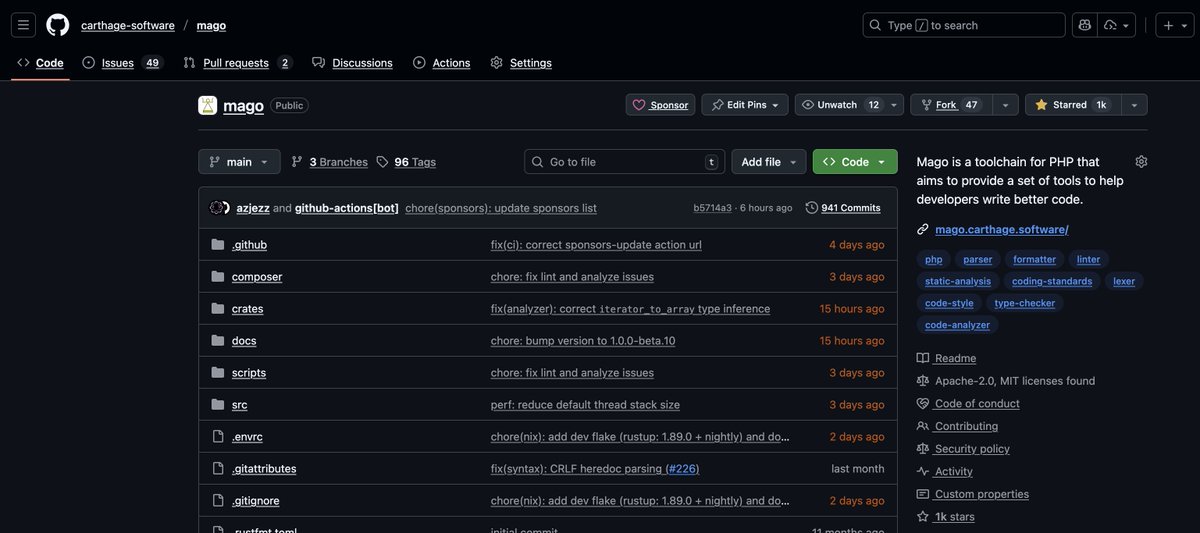Go to GitHub home via Octocat logo
The height and width of the screenshot is (533, 1200).
point(58,25)
